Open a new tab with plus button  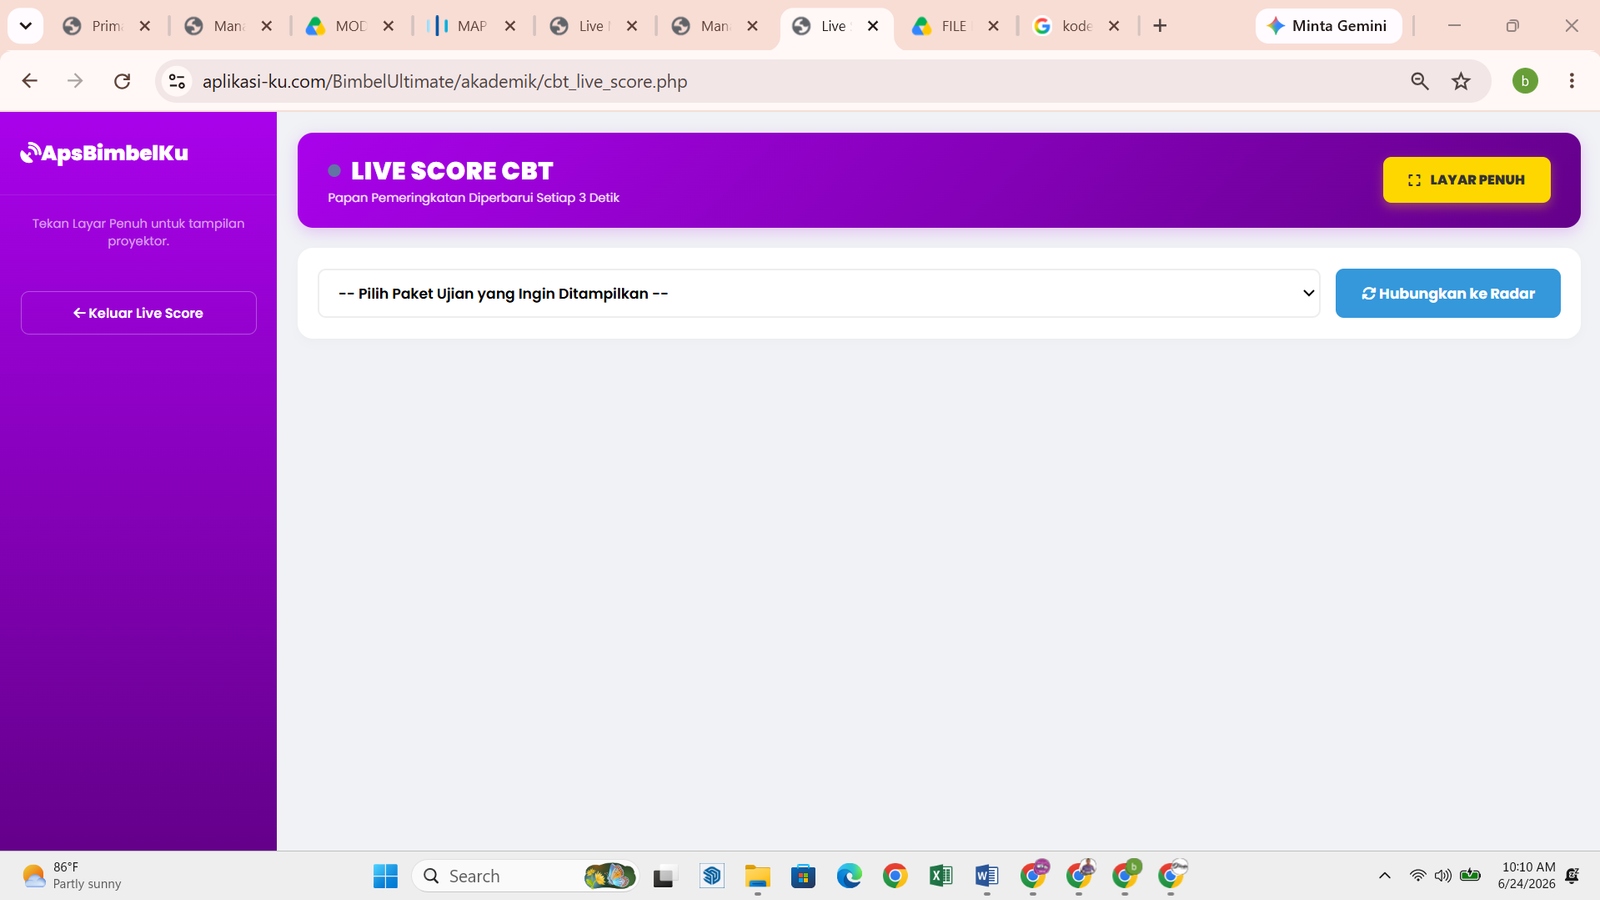[x=1160, y=26]
